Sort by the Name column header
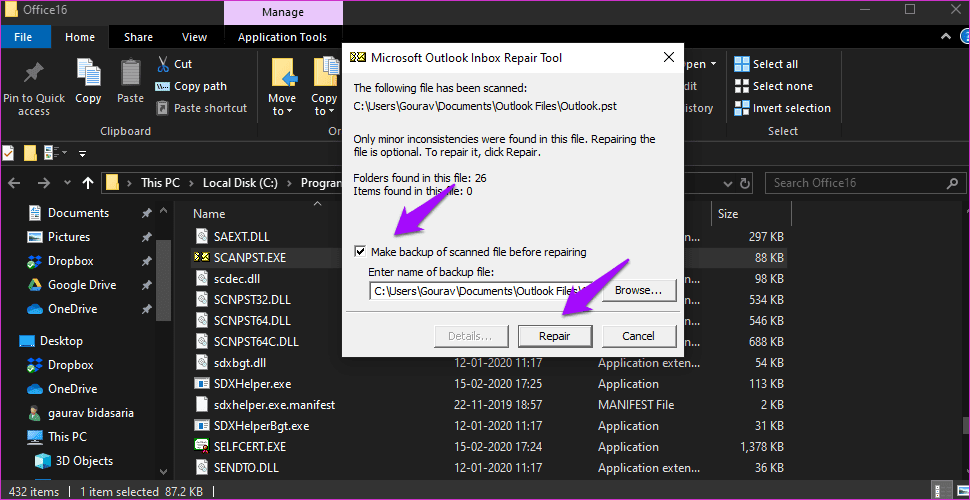 [209, 213]
